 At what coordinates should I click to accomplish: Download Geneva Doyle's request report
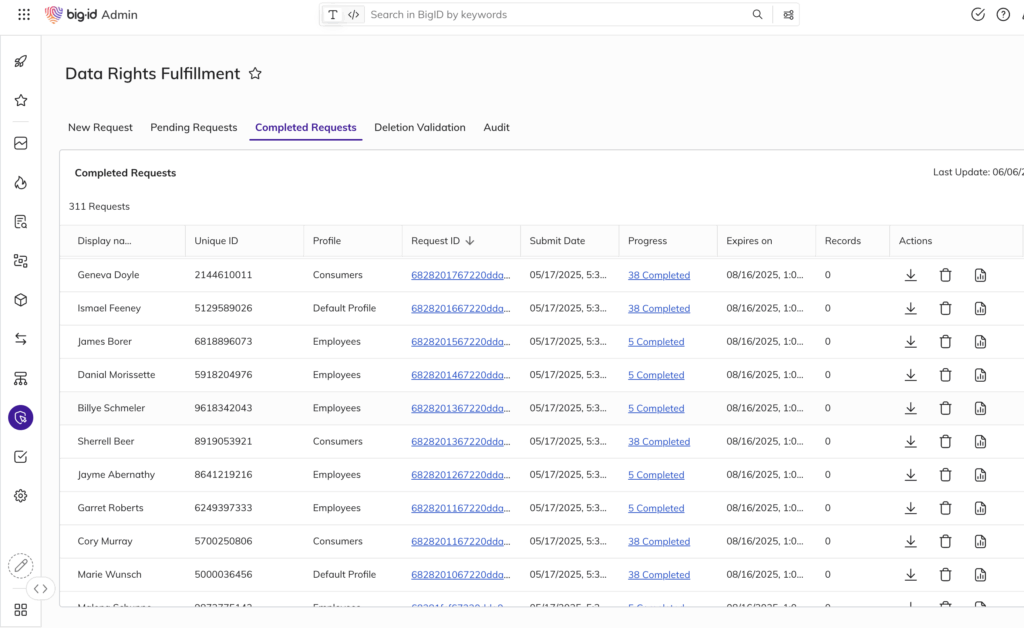click(910, 276)
